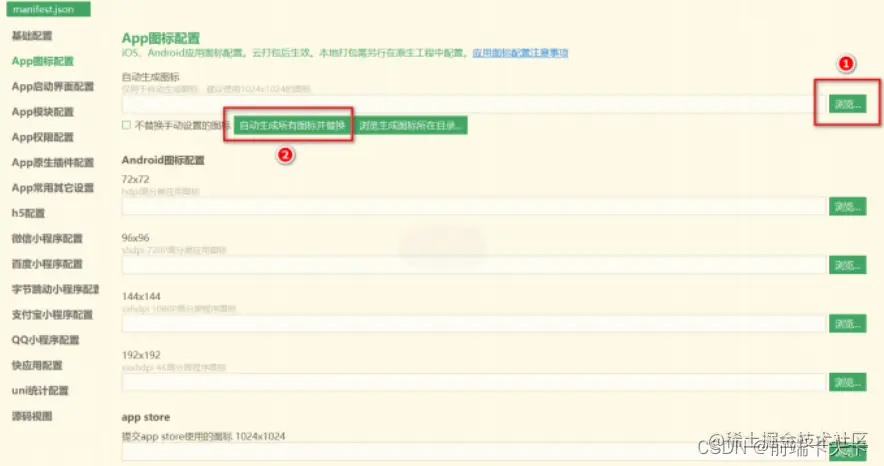Screen dimensions: 884x466
Task: Browse for the 72x72 Android icon
Action: (847, 206)
